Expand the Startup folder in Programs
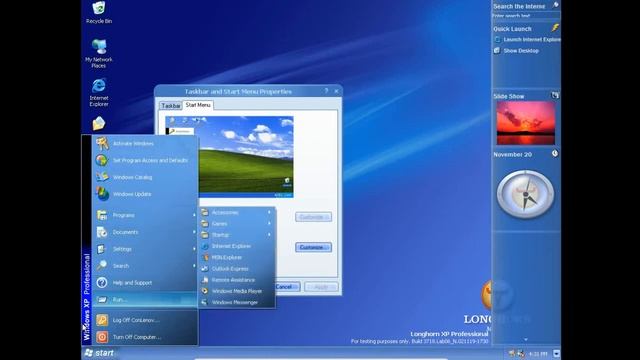 [236, 235]
